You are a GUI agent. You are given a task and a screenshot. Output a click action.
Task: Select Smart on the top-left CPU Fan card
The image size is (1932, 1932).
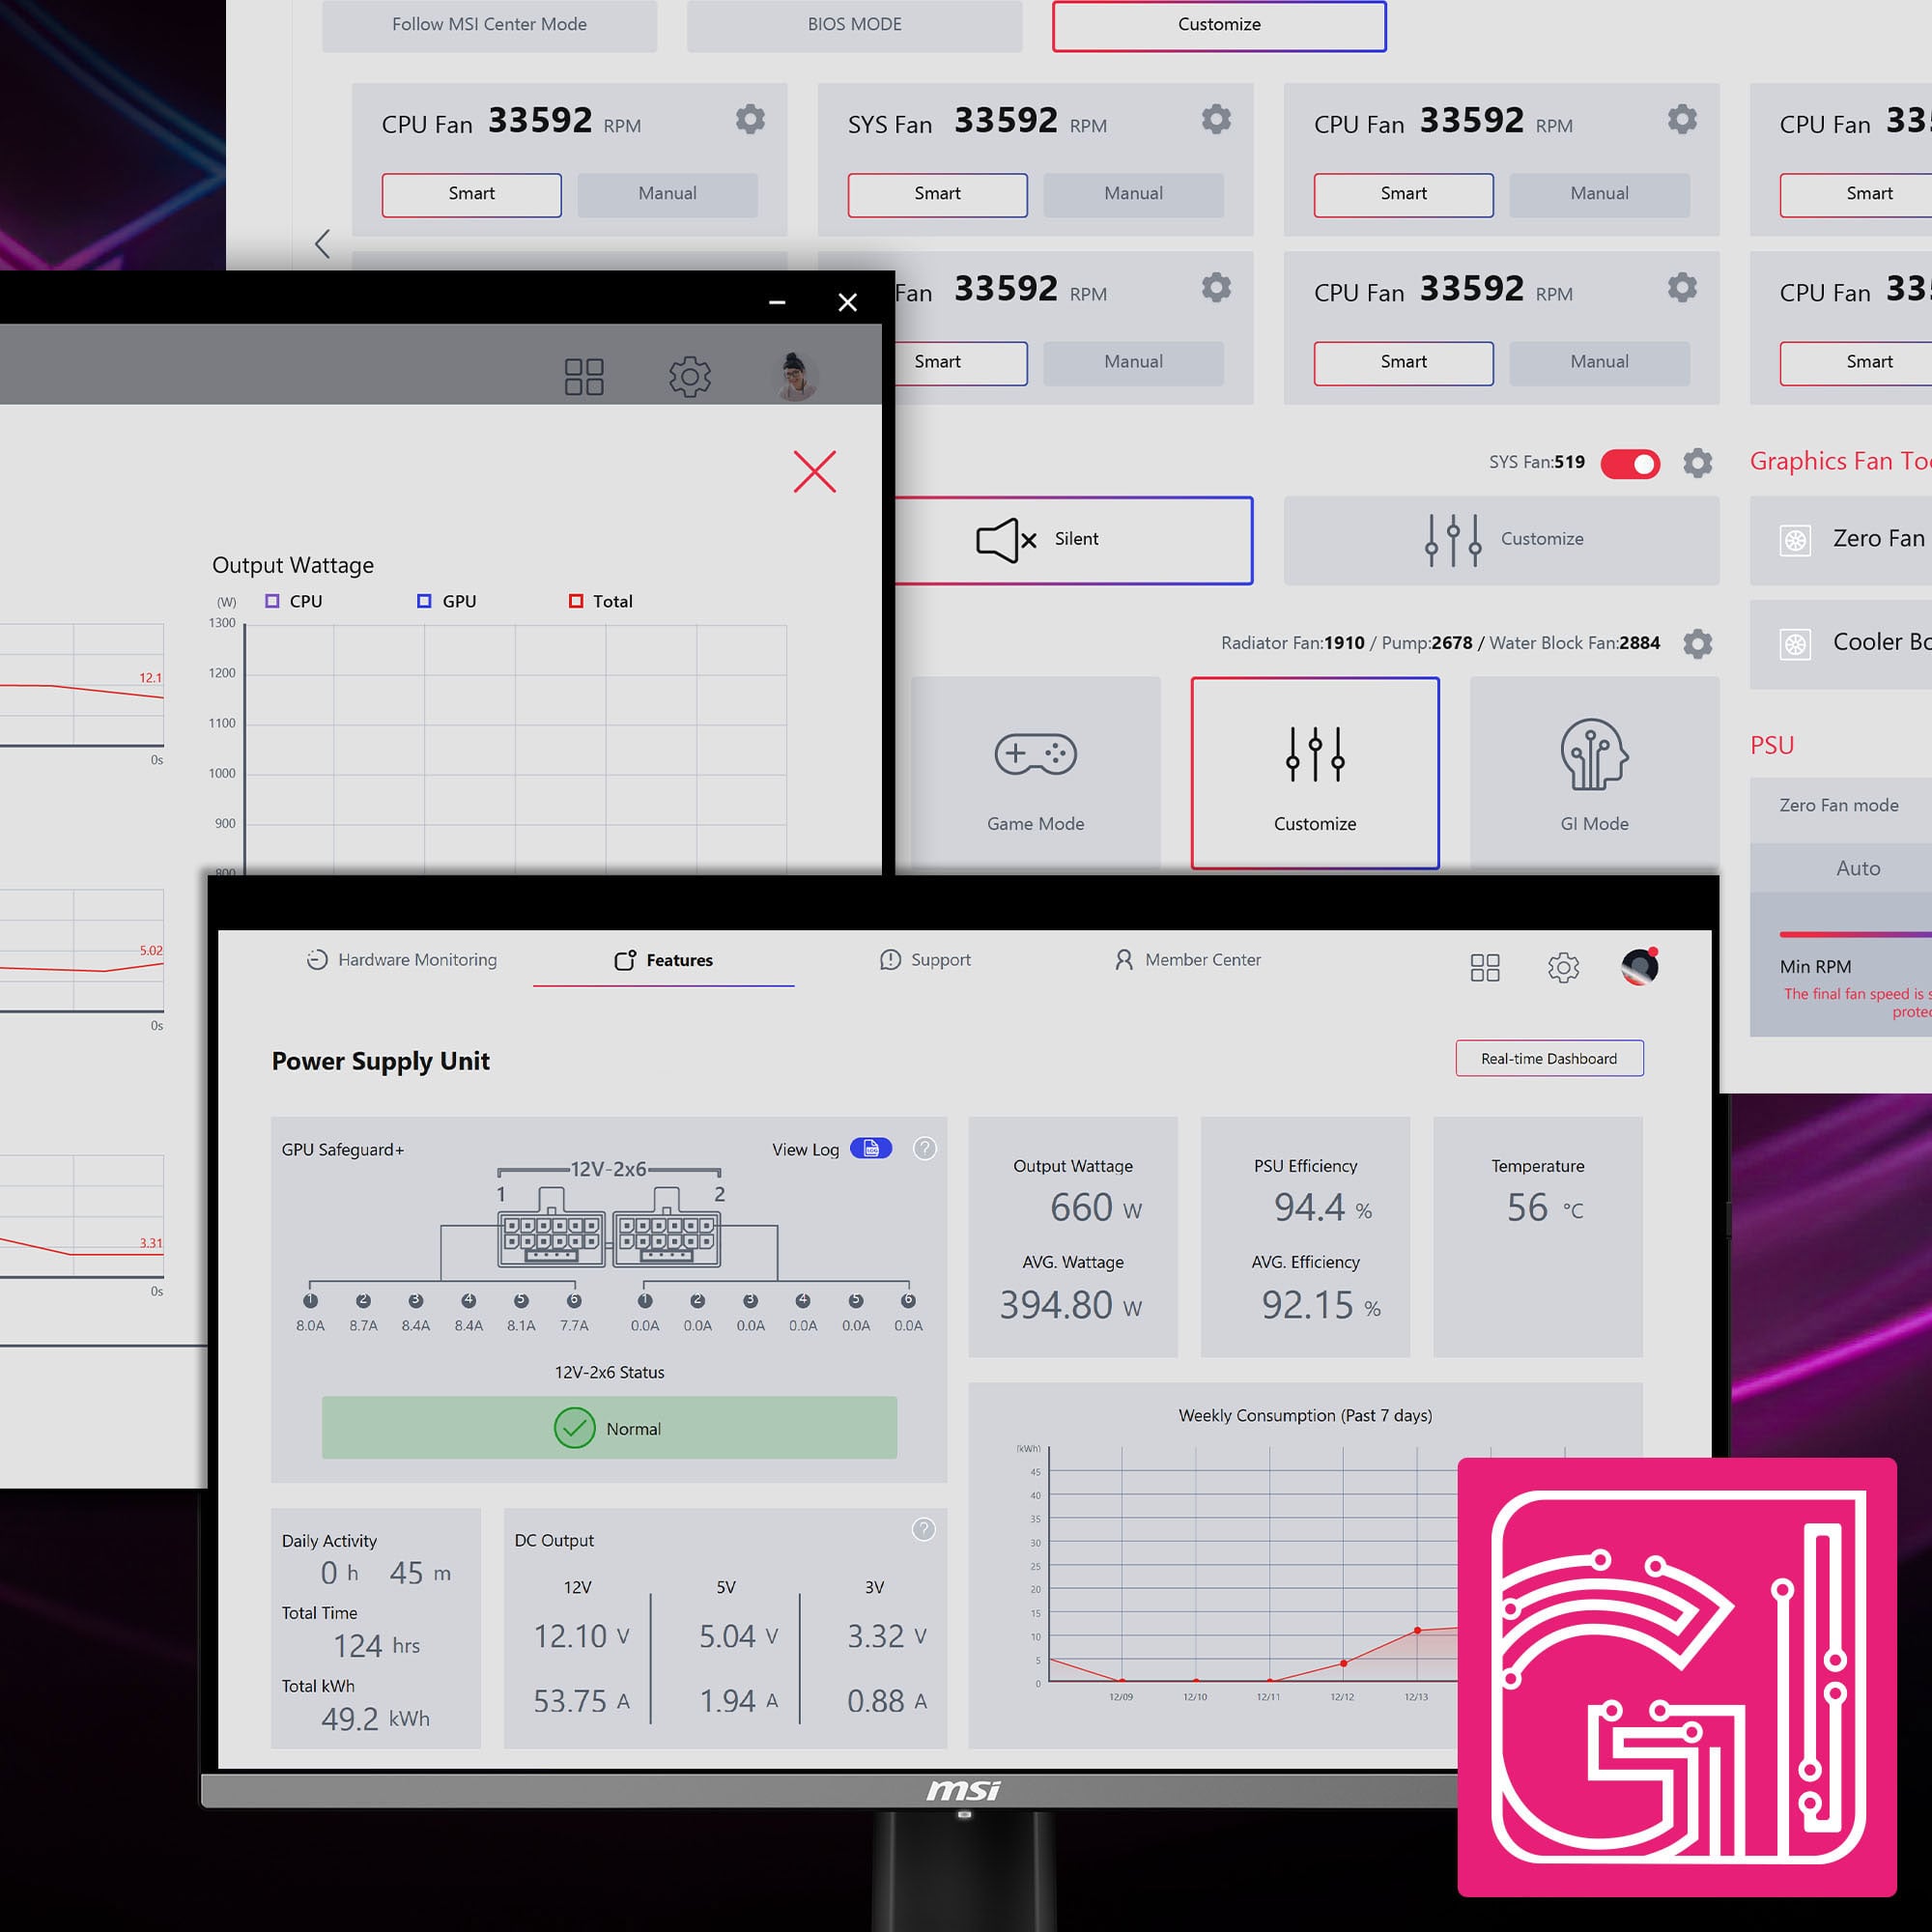pyautogui.click(x=471, y=195)
